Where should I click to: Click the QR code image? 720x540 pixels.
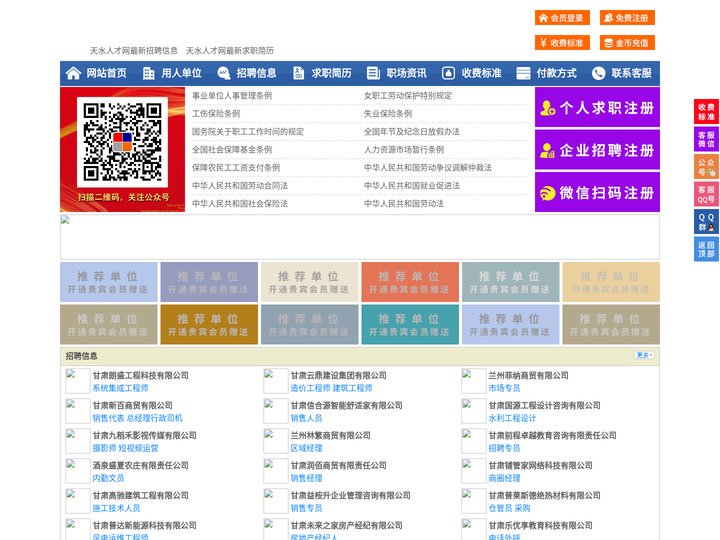[x=122, y=142]
